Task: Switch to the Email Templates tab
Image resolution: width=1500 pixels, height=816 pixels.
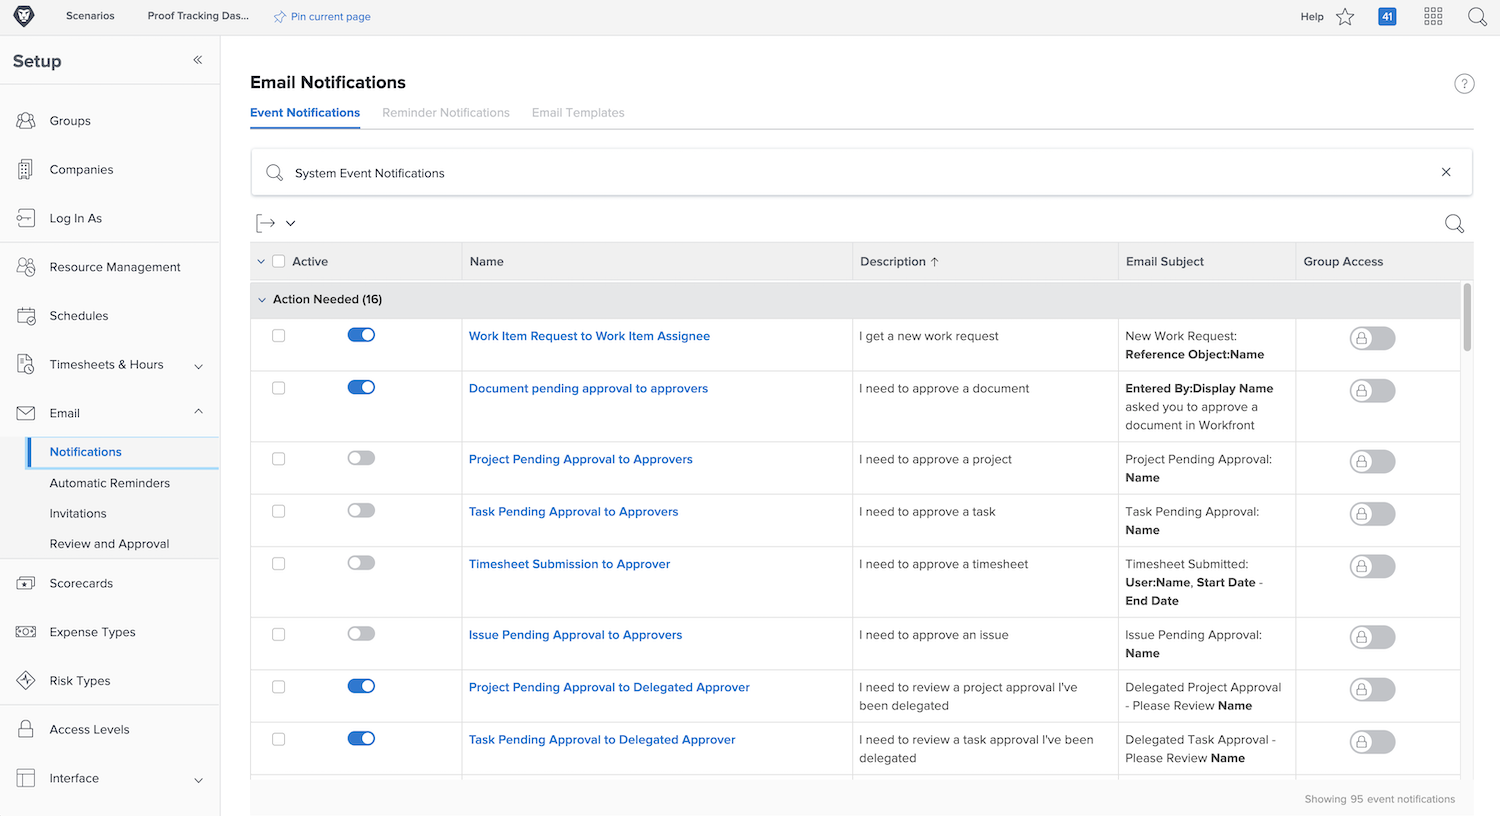Action: pyautogui.click(x=578, y=113)
